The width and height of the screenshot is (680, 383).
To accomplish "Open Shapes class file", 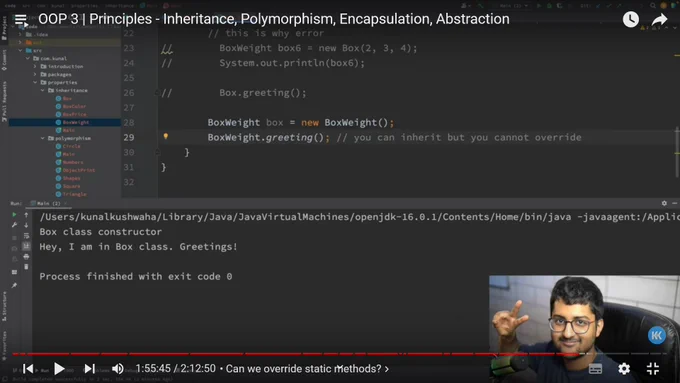I will (x=68, y=178).
